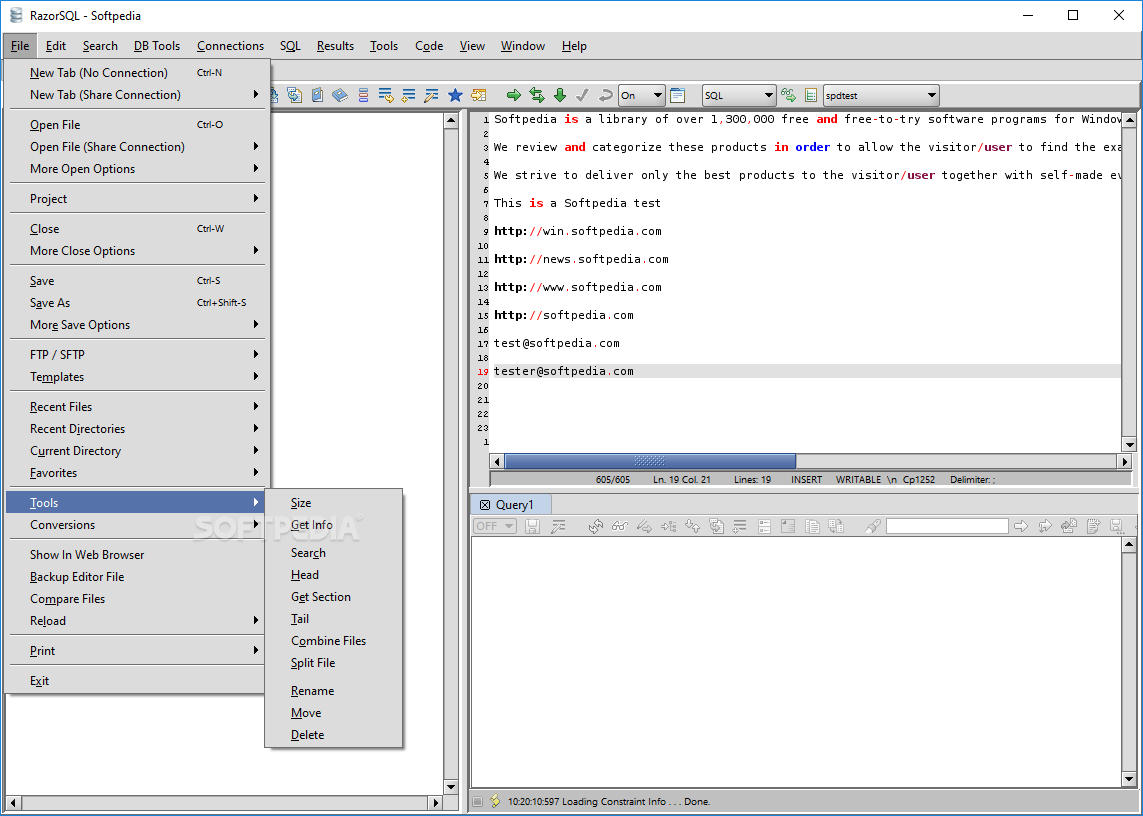Expand the FTP / SFTP submenu
The width and height of the screenshot is (1143, 816).
[x=138, y=354]
